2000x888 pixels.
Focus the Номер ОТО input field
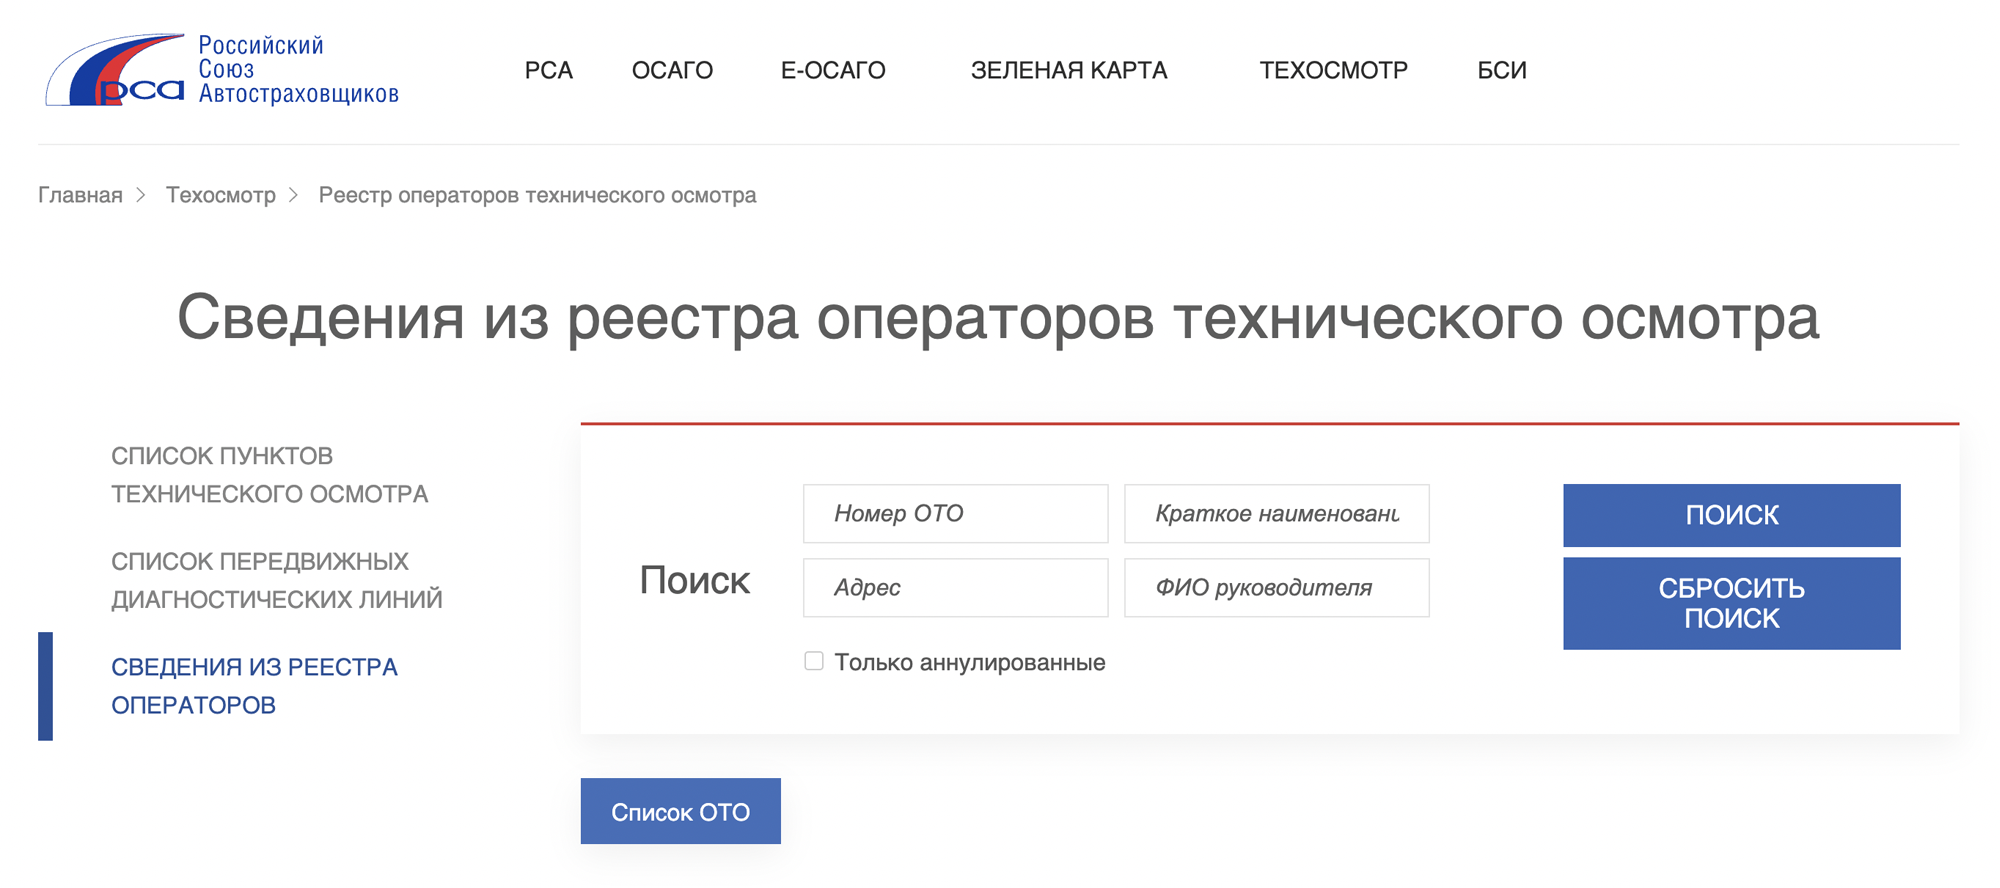(x=955, y=513)
